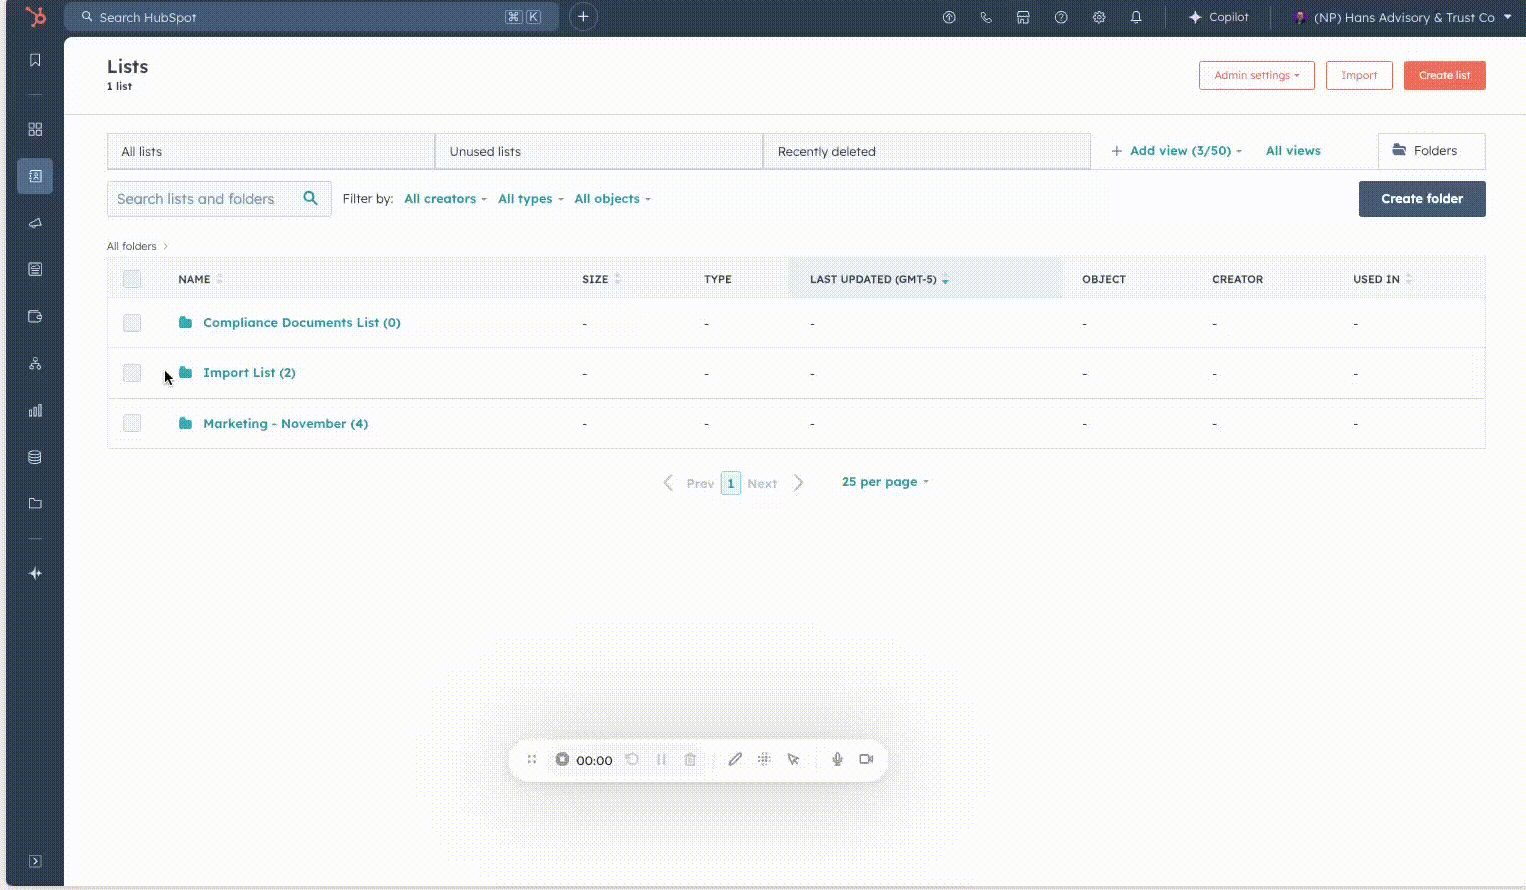Toggle microphone in recording toolbar
Screen dimensions: 1526x890
click(x=837, y=759)
